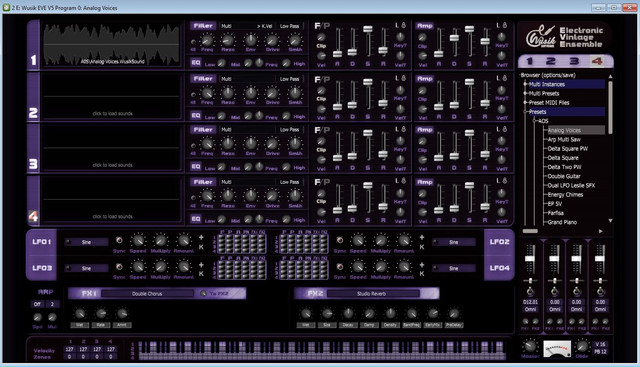Viewport: 640px width, 367px height.
Task: Click the LFO1 plus icon
Action: [201, 237]
